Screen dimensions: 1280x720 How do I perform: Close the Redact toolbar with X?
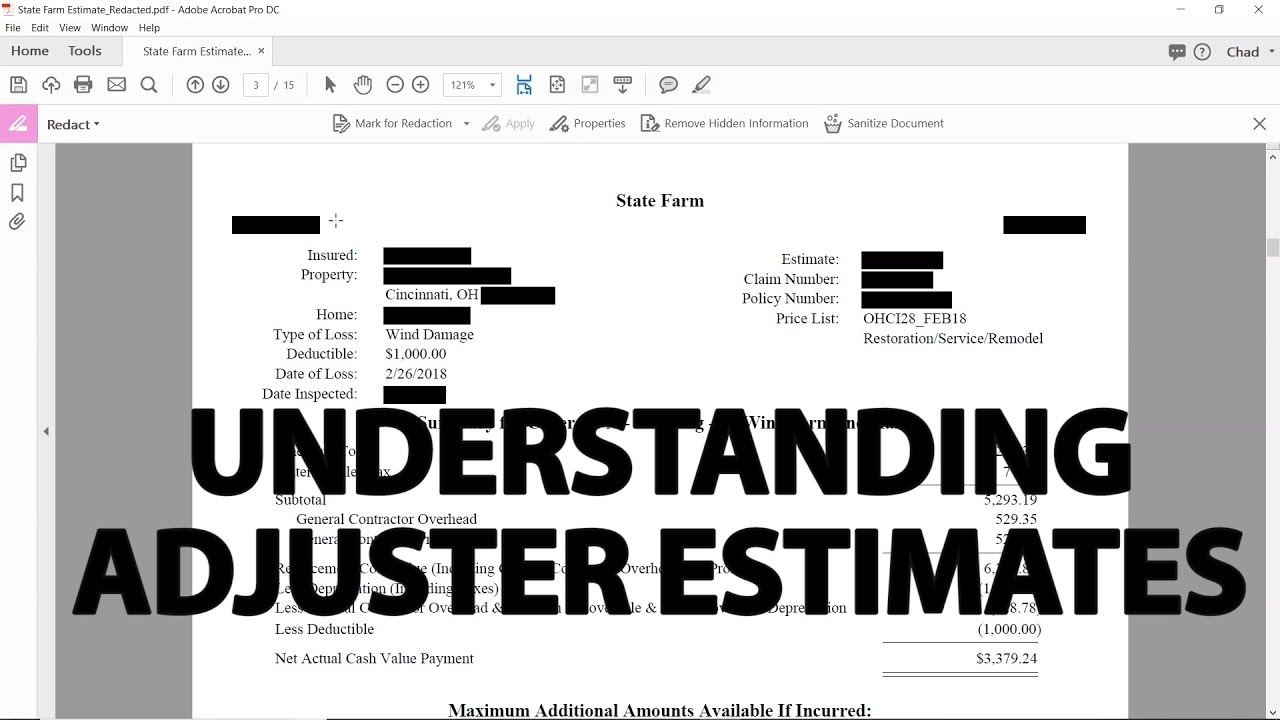[1259, 124]
